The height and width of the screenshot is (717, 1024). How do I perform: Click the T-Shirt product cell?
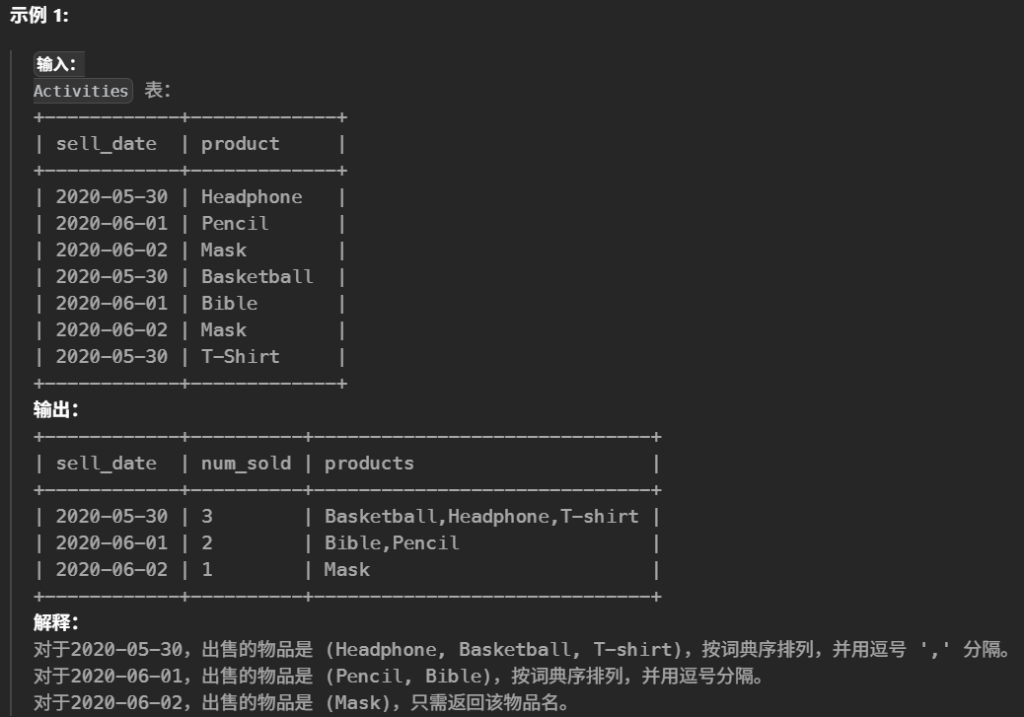click(x=240, y=357)
